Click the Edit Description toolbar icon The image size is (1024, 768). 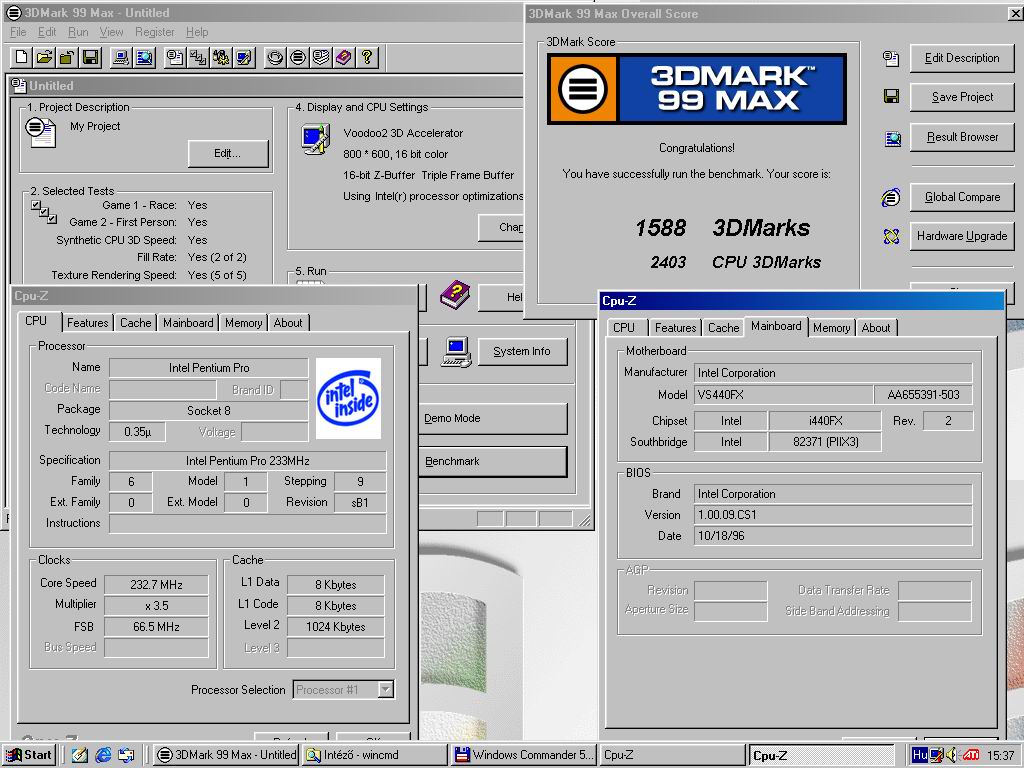tap(174, 57)
